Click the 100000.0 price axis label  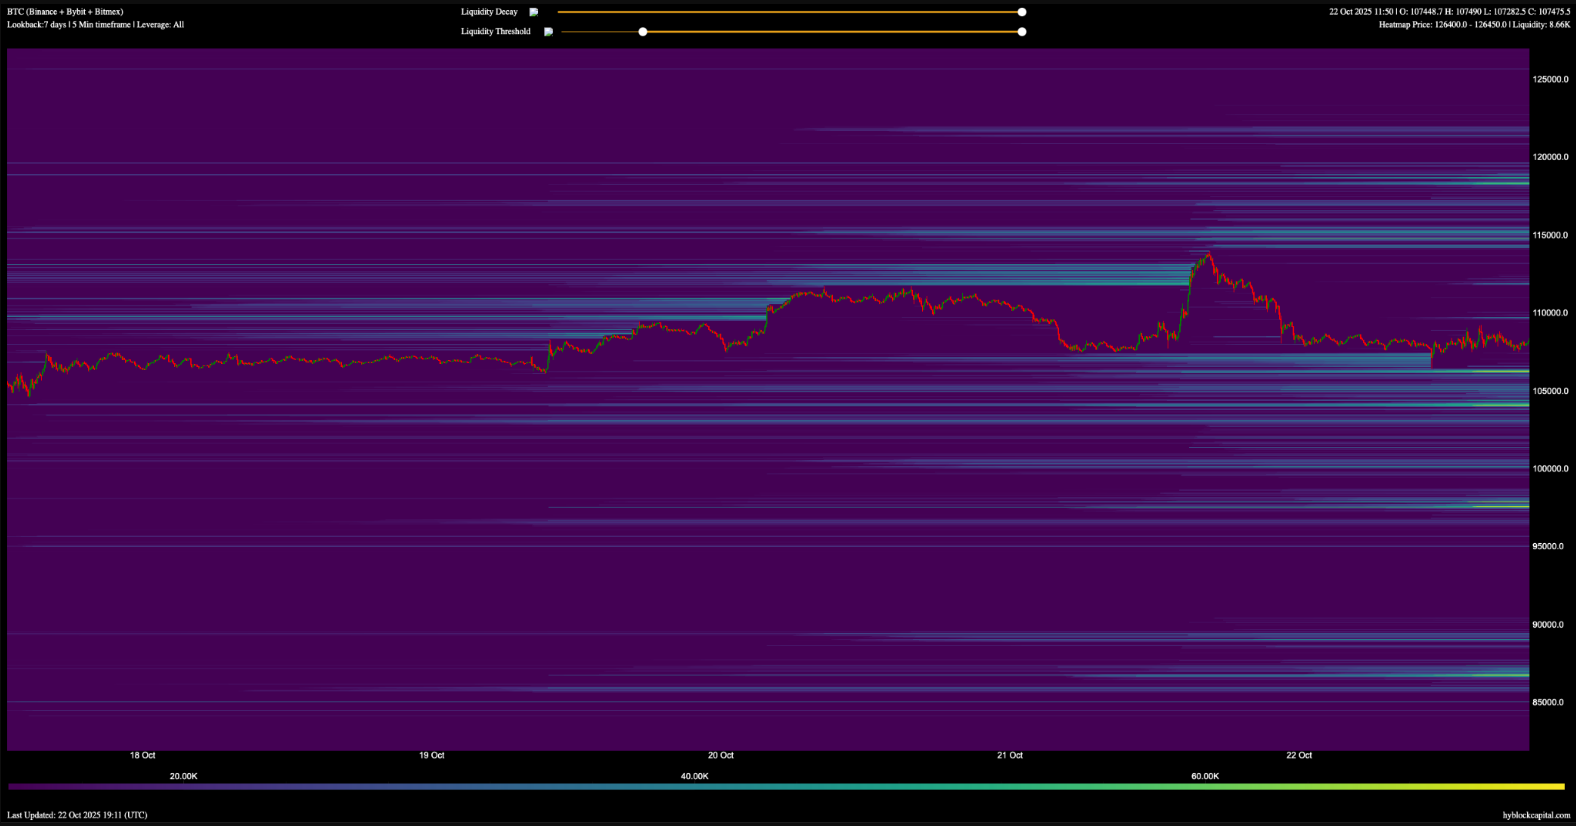click(x=1550, y=468)
